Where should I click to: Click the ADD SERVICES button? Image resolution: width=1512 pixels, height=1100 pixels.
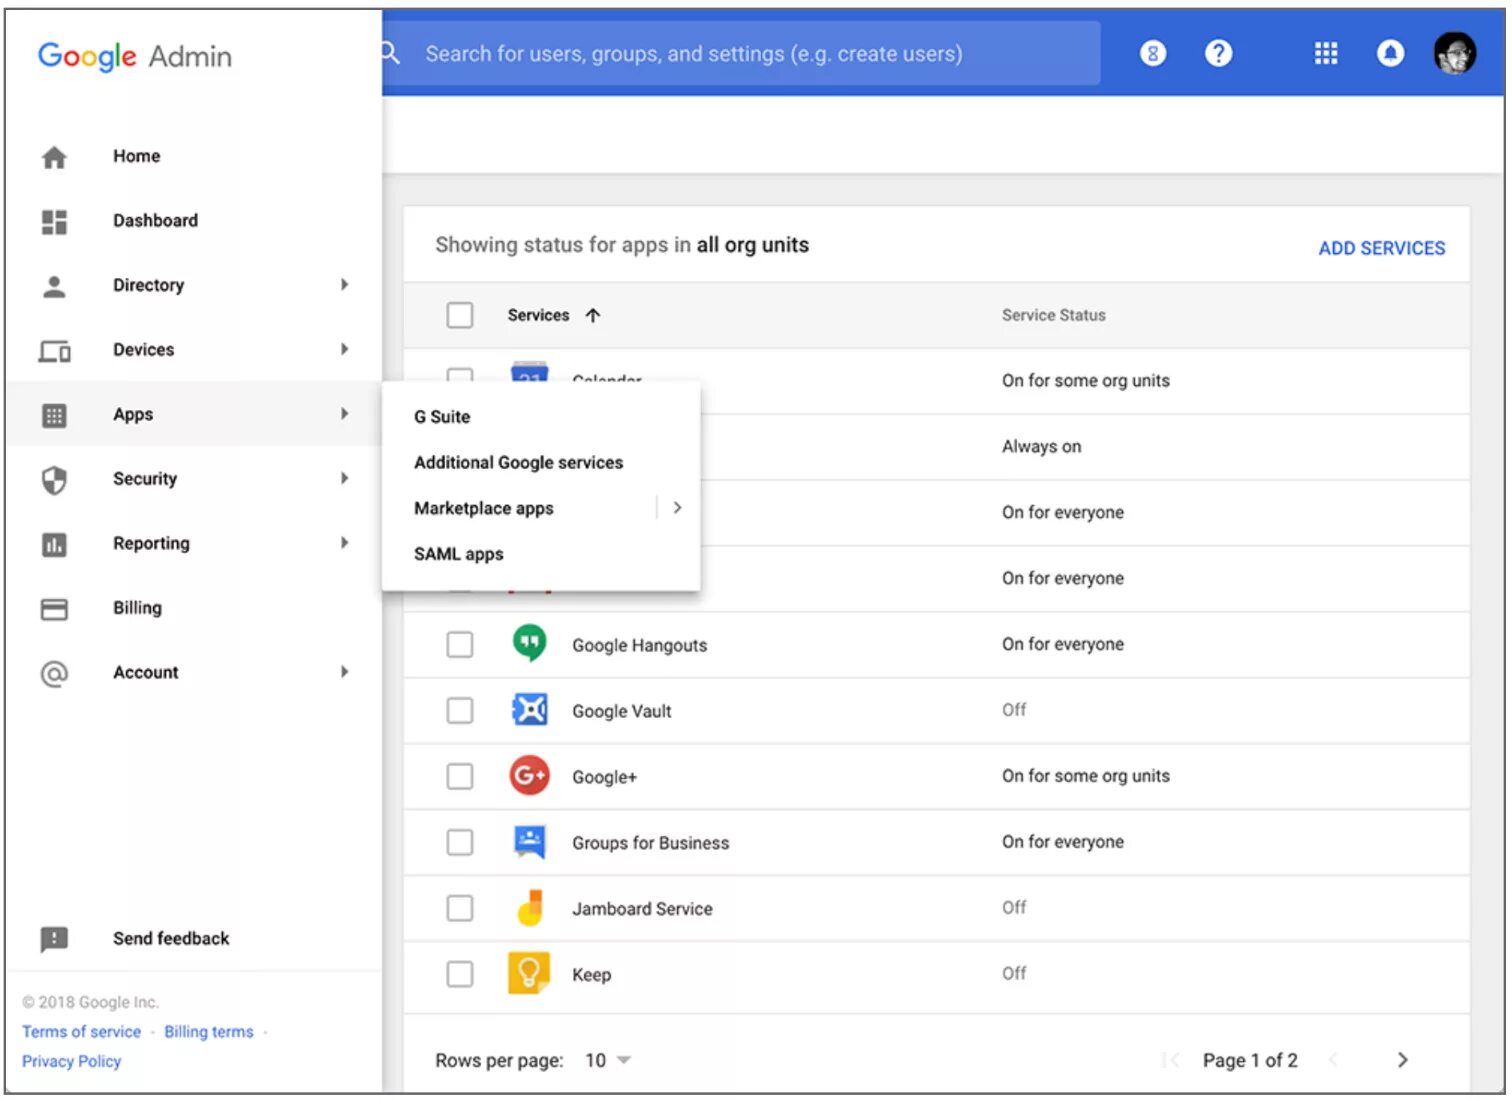click(x=1381, y=248)
